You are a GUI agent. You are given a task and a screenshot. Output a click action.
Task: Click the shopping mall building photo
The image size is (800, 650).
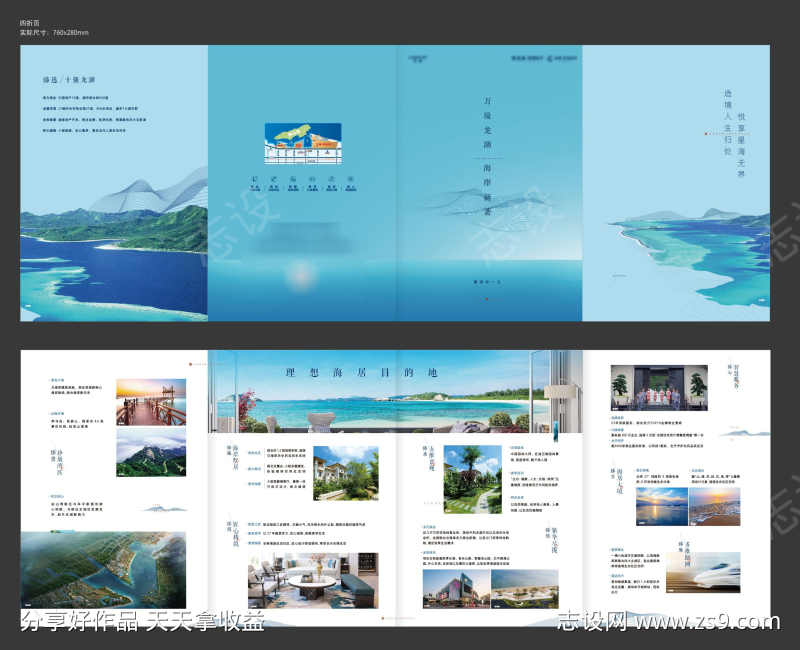(x=455, y=588)
